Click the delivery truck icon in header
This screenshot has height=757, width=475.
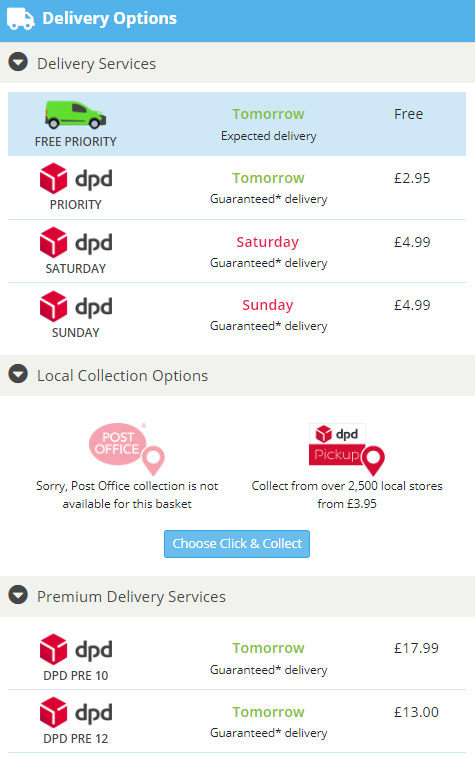(x=20, y=18)
